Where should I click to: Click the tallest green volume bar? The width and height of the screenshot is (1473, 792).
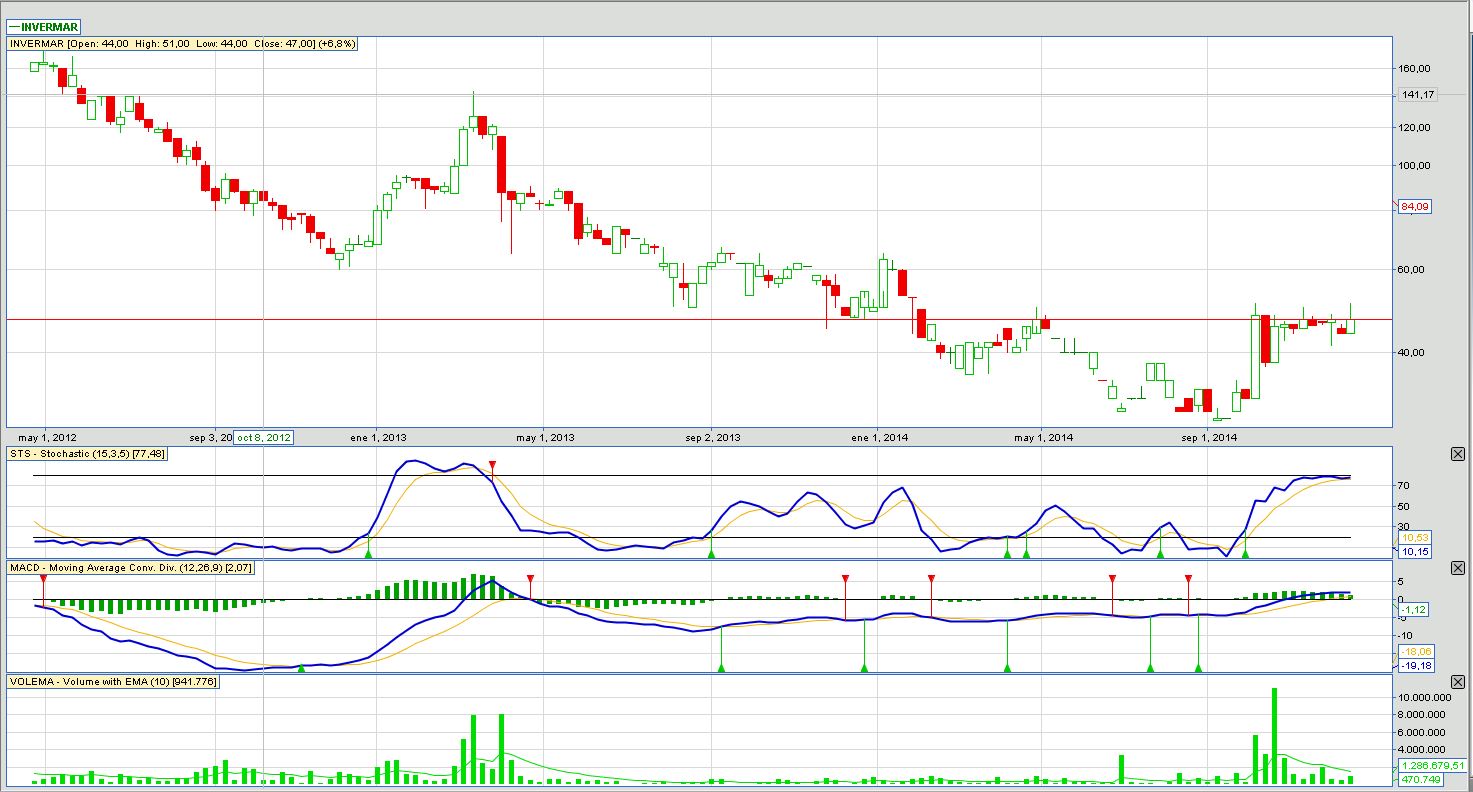point(1274,736)
